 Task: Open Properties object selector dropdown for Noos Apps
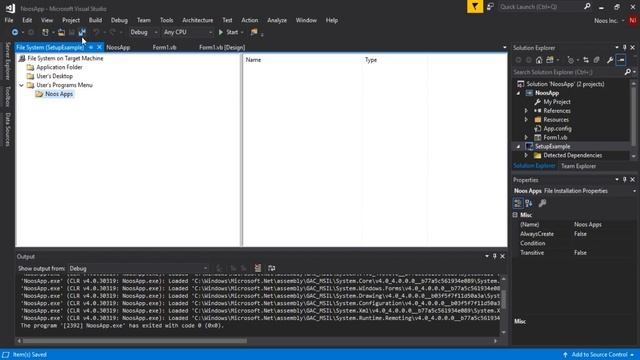[x=634, y=191]
